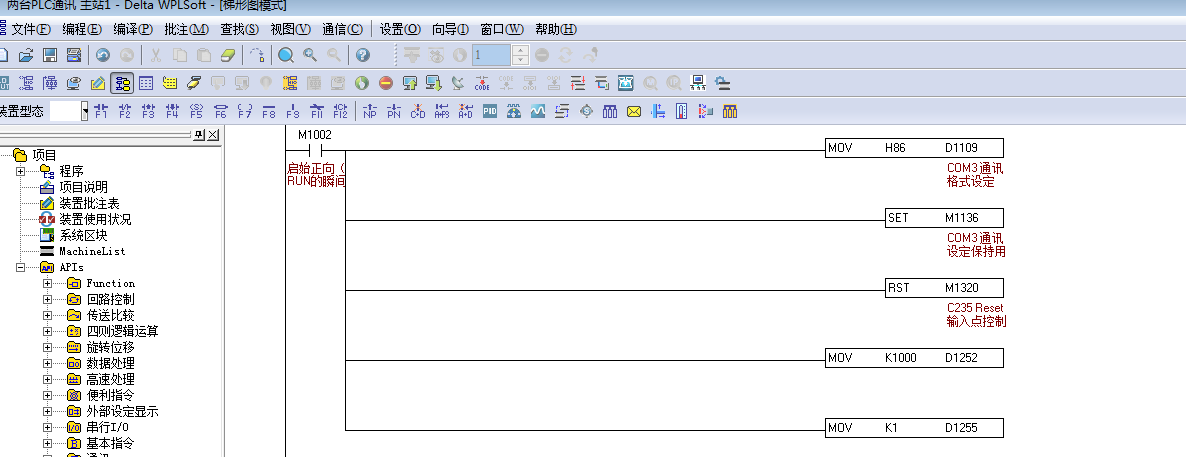Click the F1 normally-open contact icon
The image size is (1186, 457).
tap(100, 111)
